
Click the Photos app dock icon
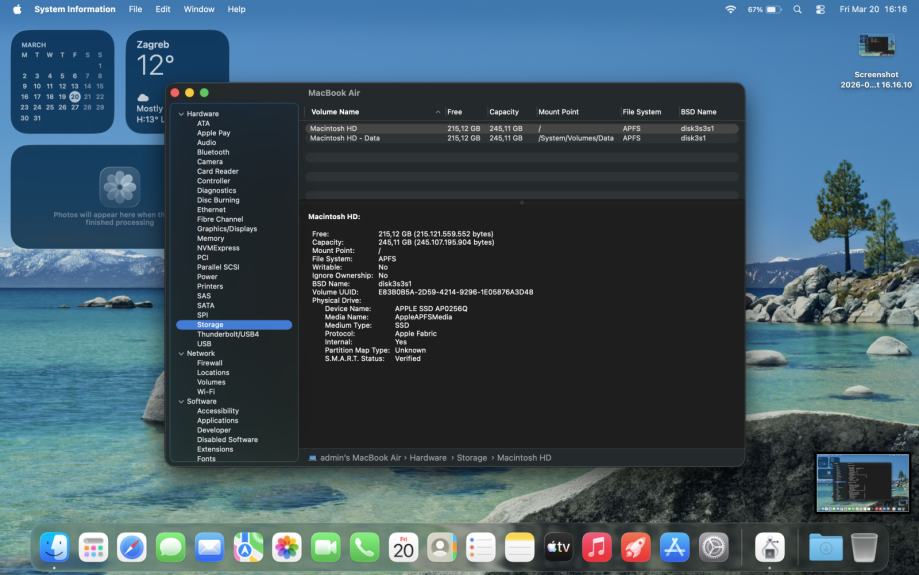287,547
